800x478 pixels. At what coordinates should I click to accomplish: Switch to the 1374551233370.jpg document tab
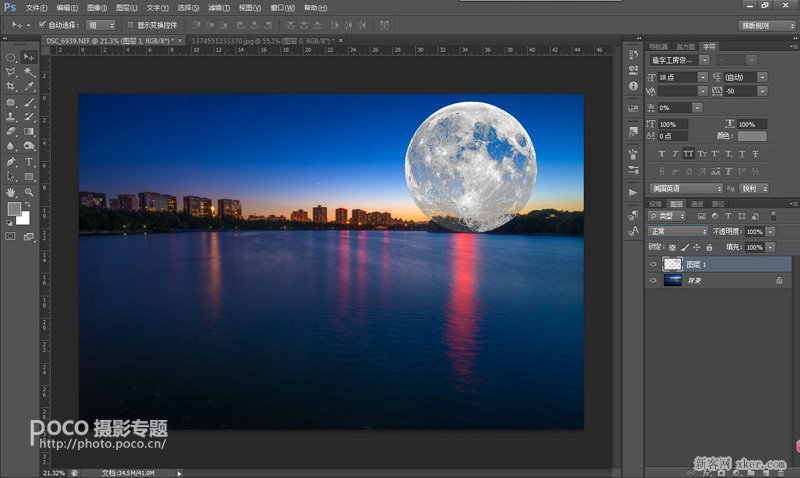click(x=263, y=41)
